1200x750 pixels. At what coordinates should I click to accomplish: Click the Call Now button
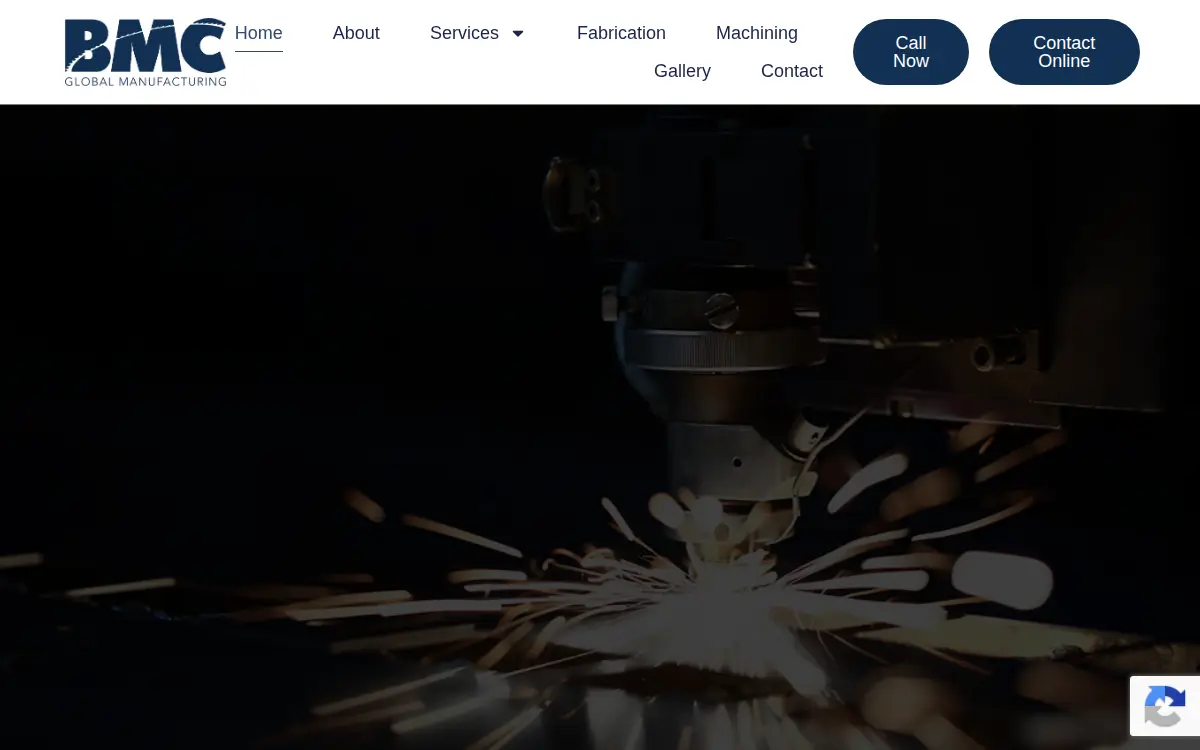click(x=911, y=52)
